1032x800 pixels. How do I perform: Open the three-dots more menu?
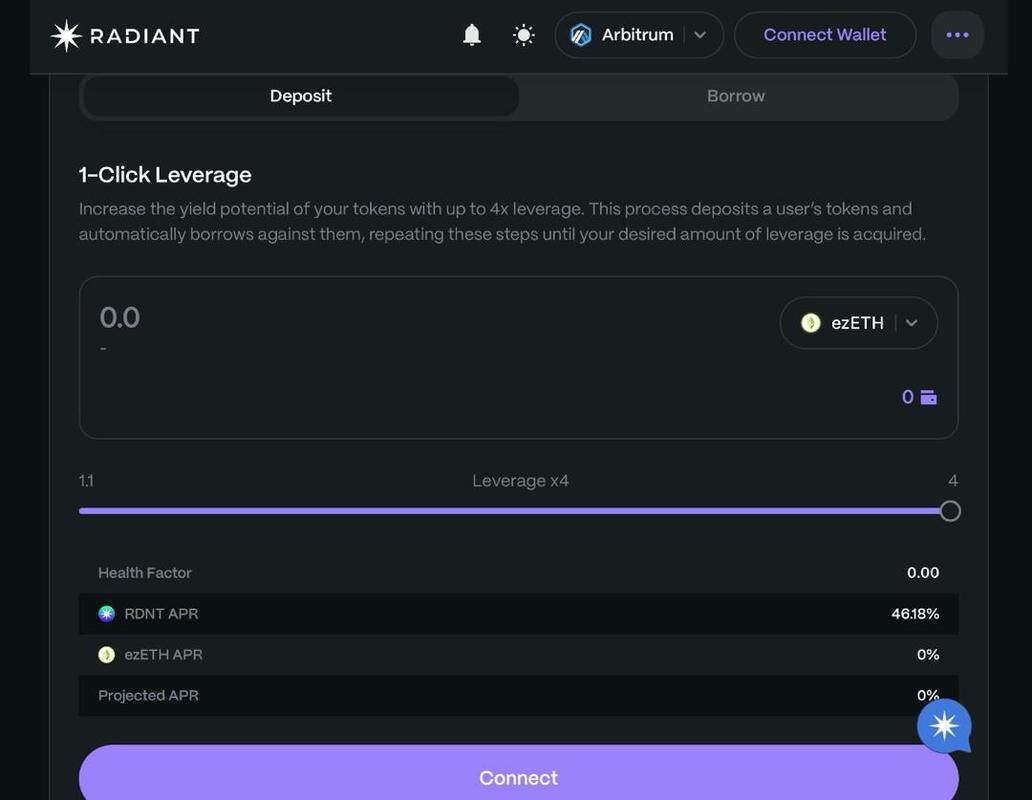(957, 35)
